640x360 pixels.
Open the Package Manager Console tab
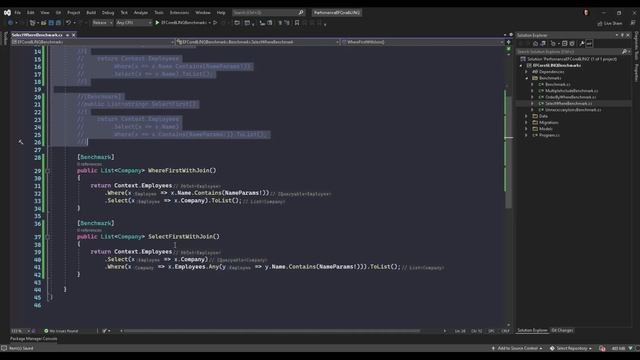(33, 339)
